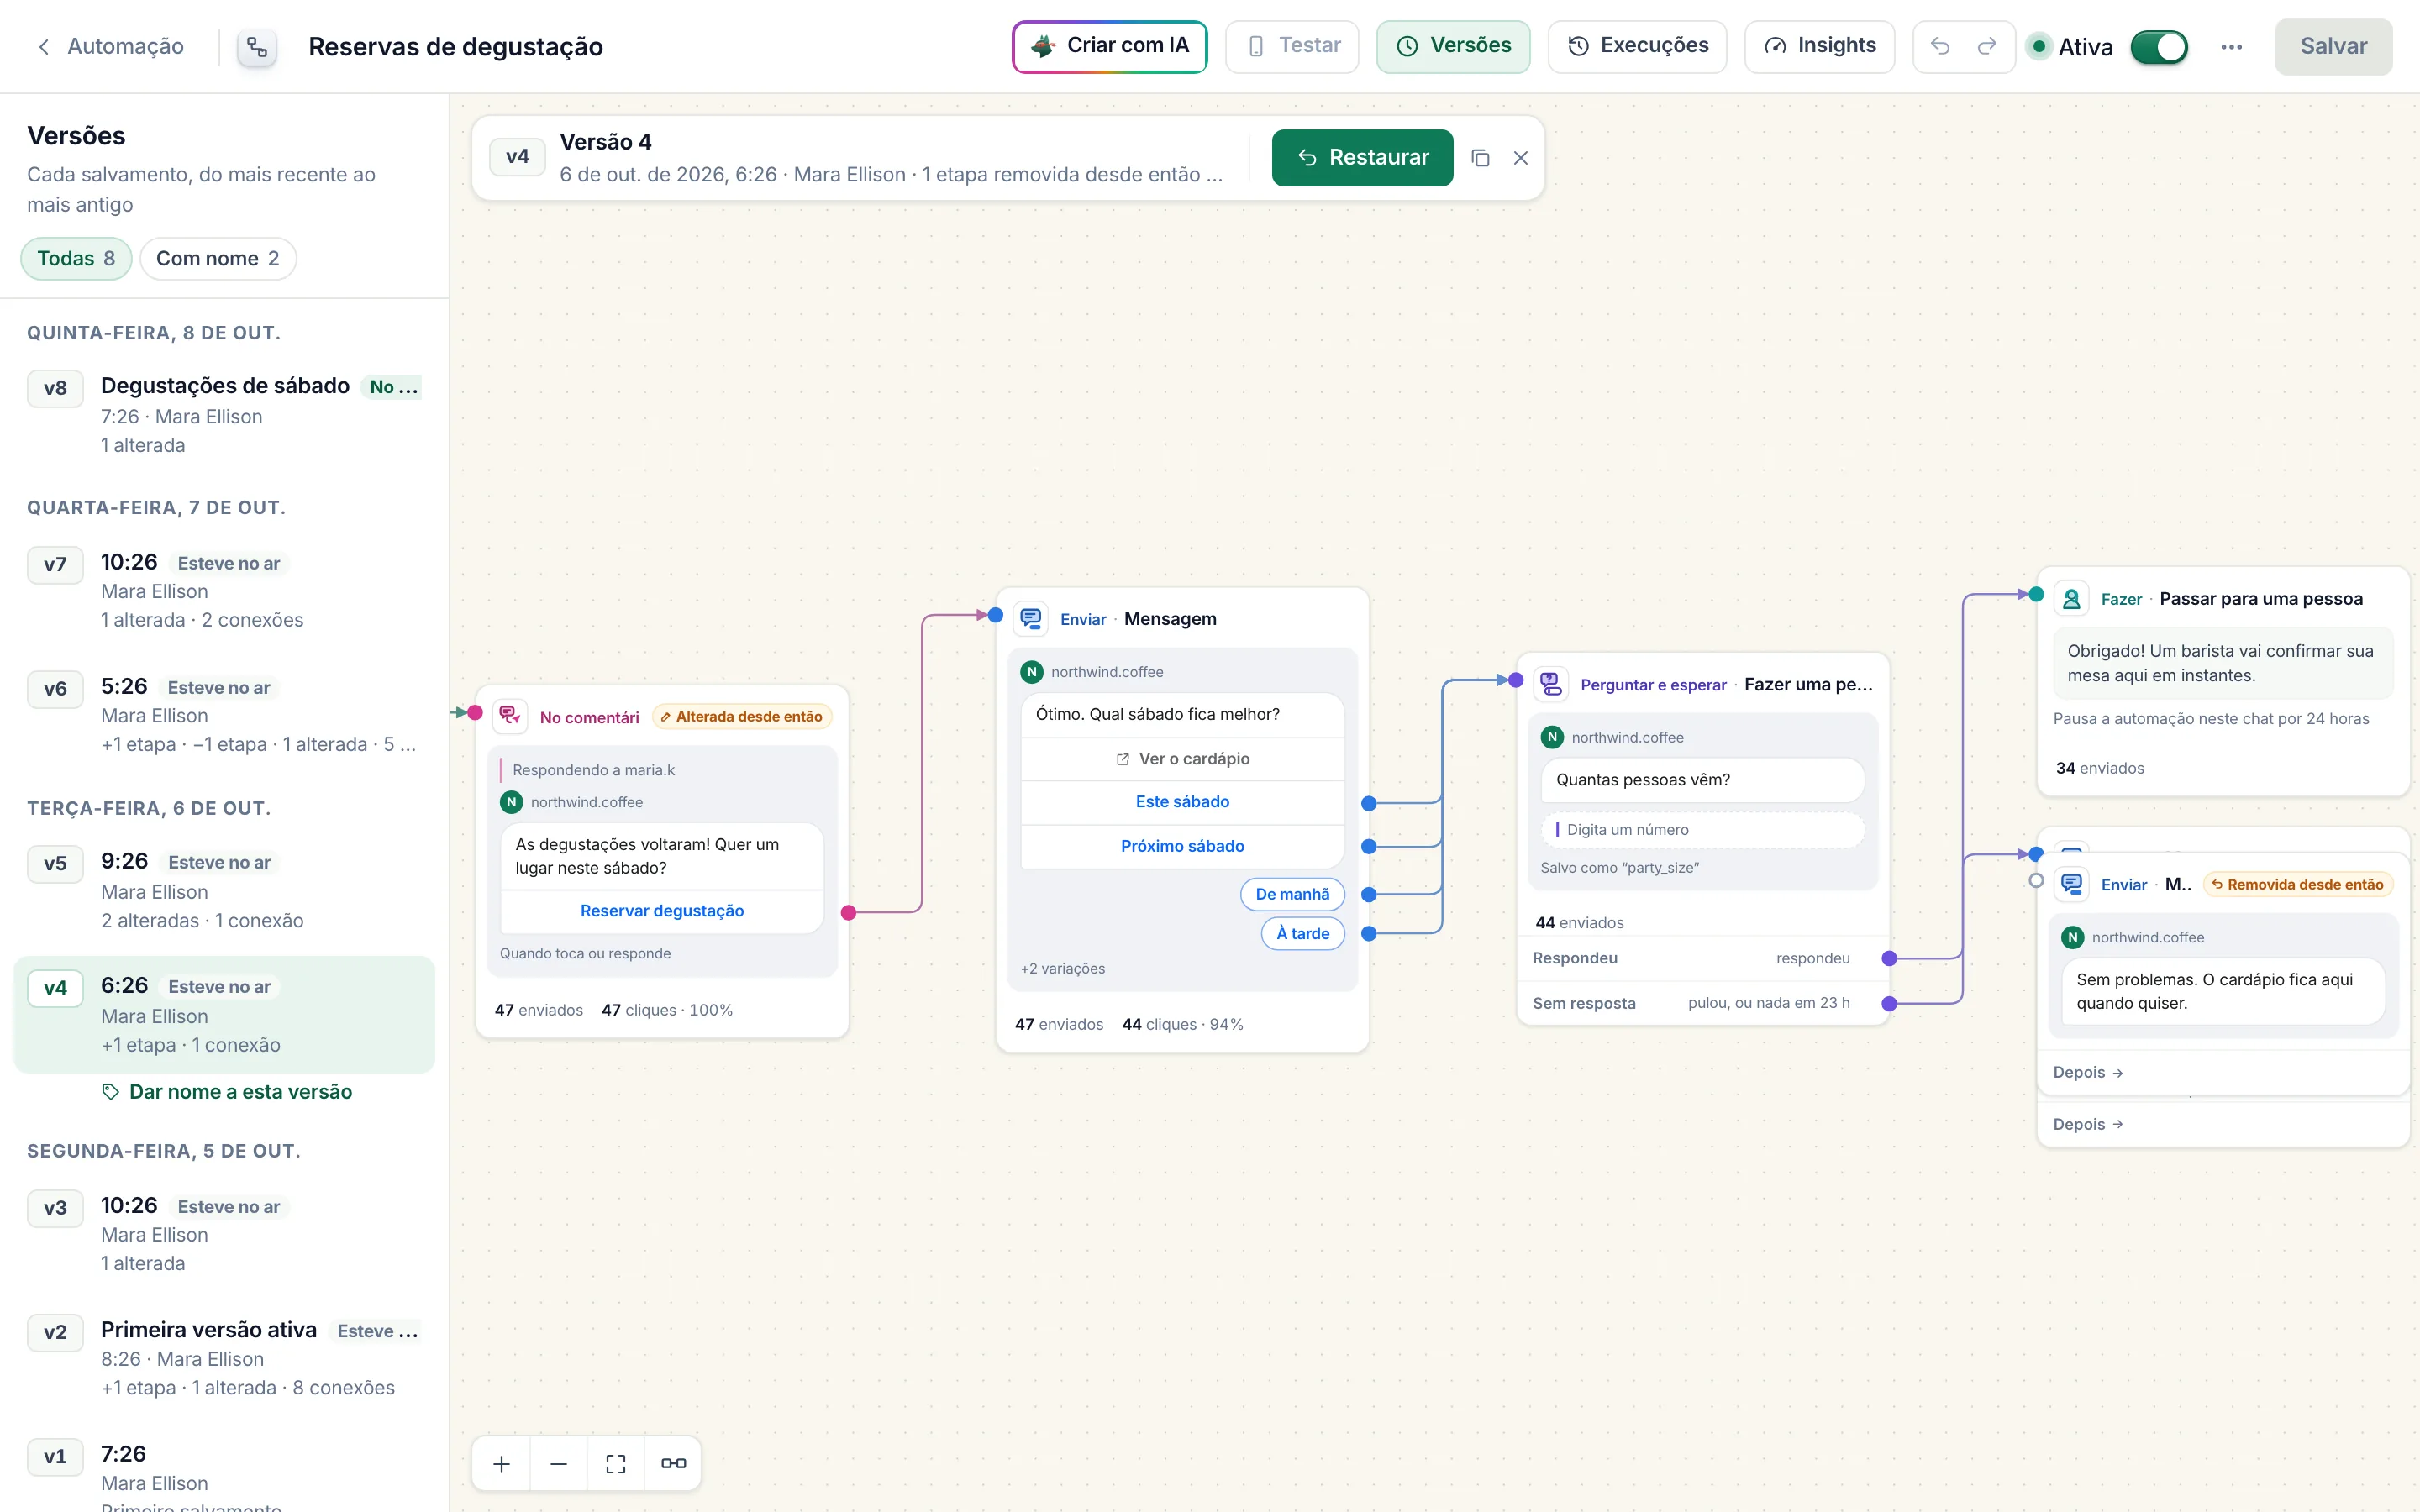This screenshot has width=2420, height=1512.
Task: Select version v8 Degustações de sábado
Action: tap(224, 415)
